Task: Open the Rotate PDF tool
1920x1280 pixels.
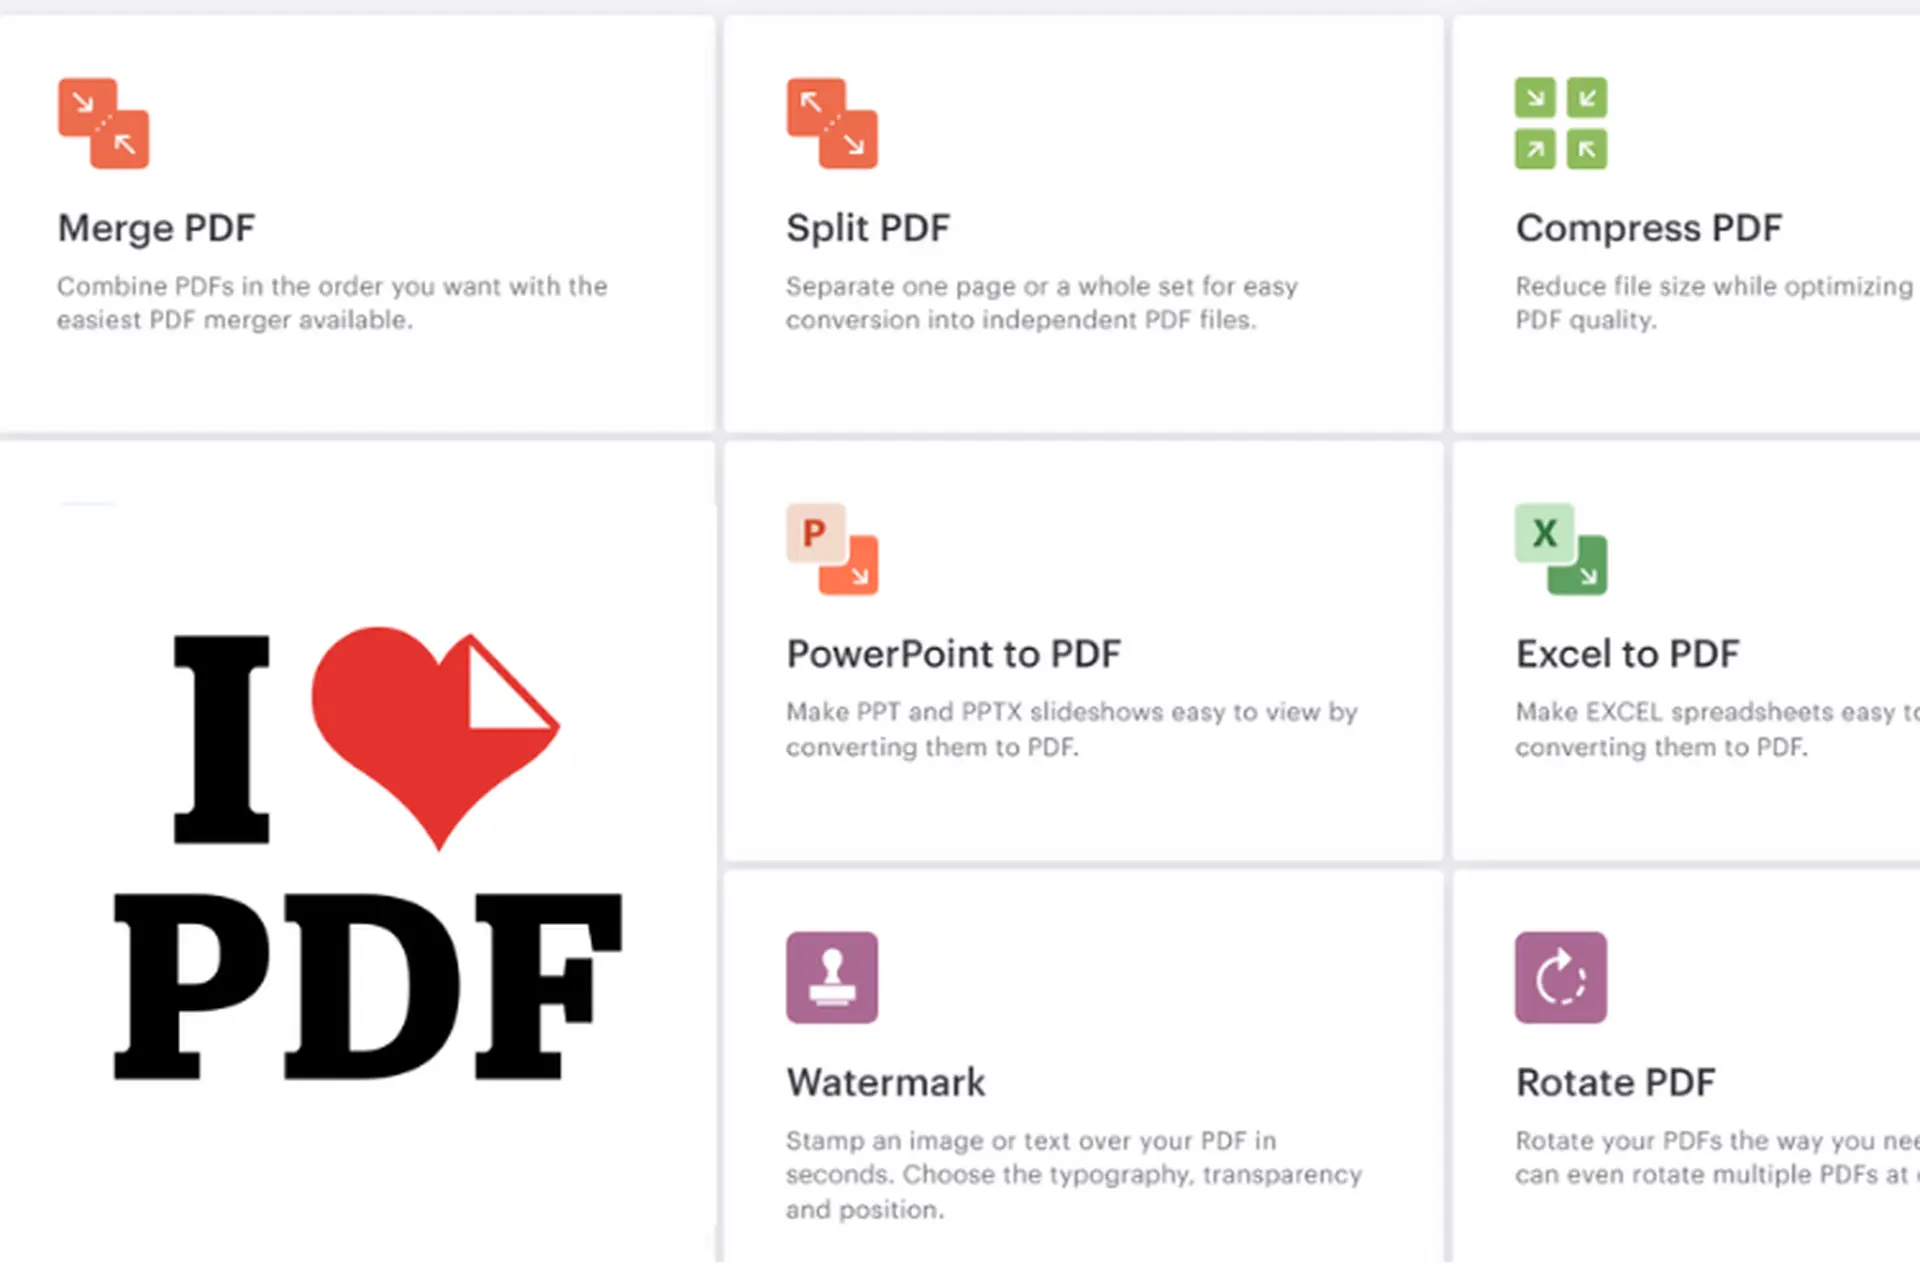Action: tap(1615, 1082)
